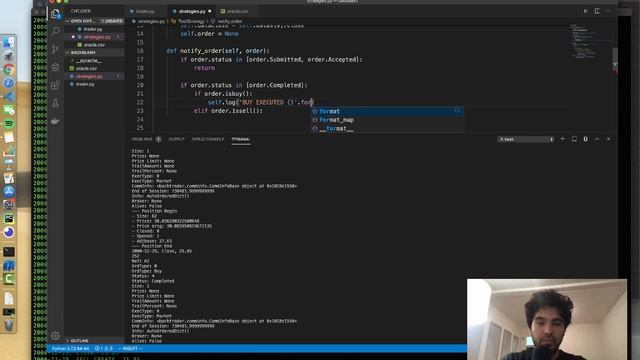This screenshot has width=640, height=360.
Task: Open the Extensions view
Action: click(x=56, y=85)
